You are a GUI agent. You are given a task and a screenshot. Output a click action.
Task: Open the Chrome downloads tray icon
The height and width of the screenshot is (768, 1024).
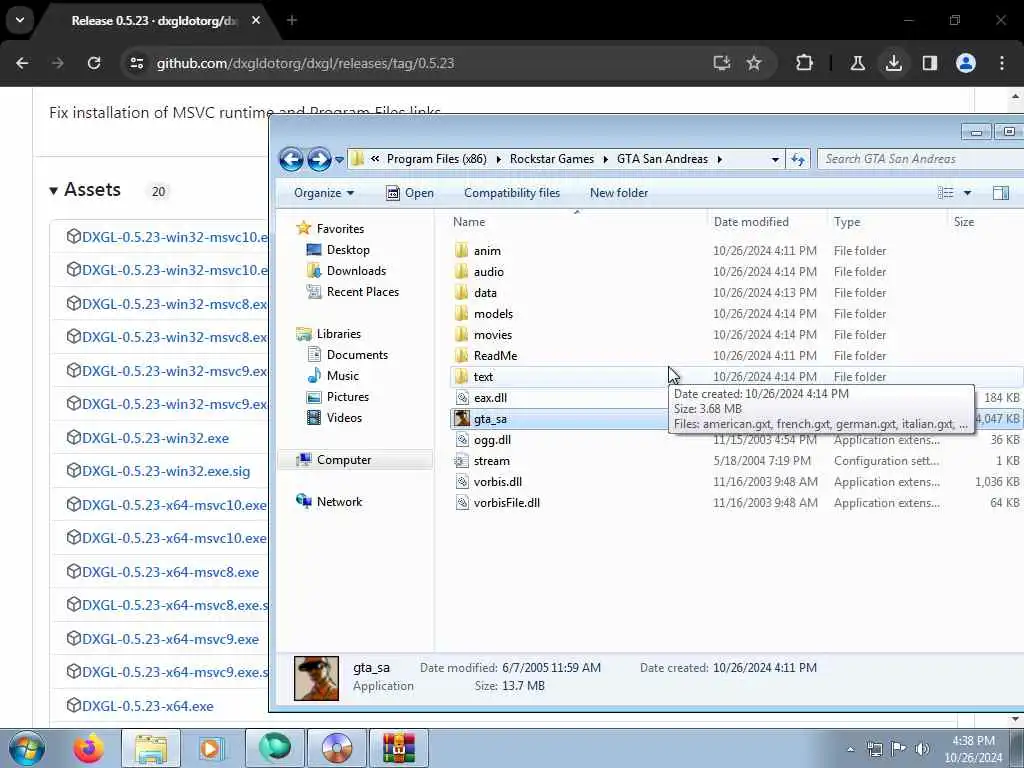click(x=893, y=63)
